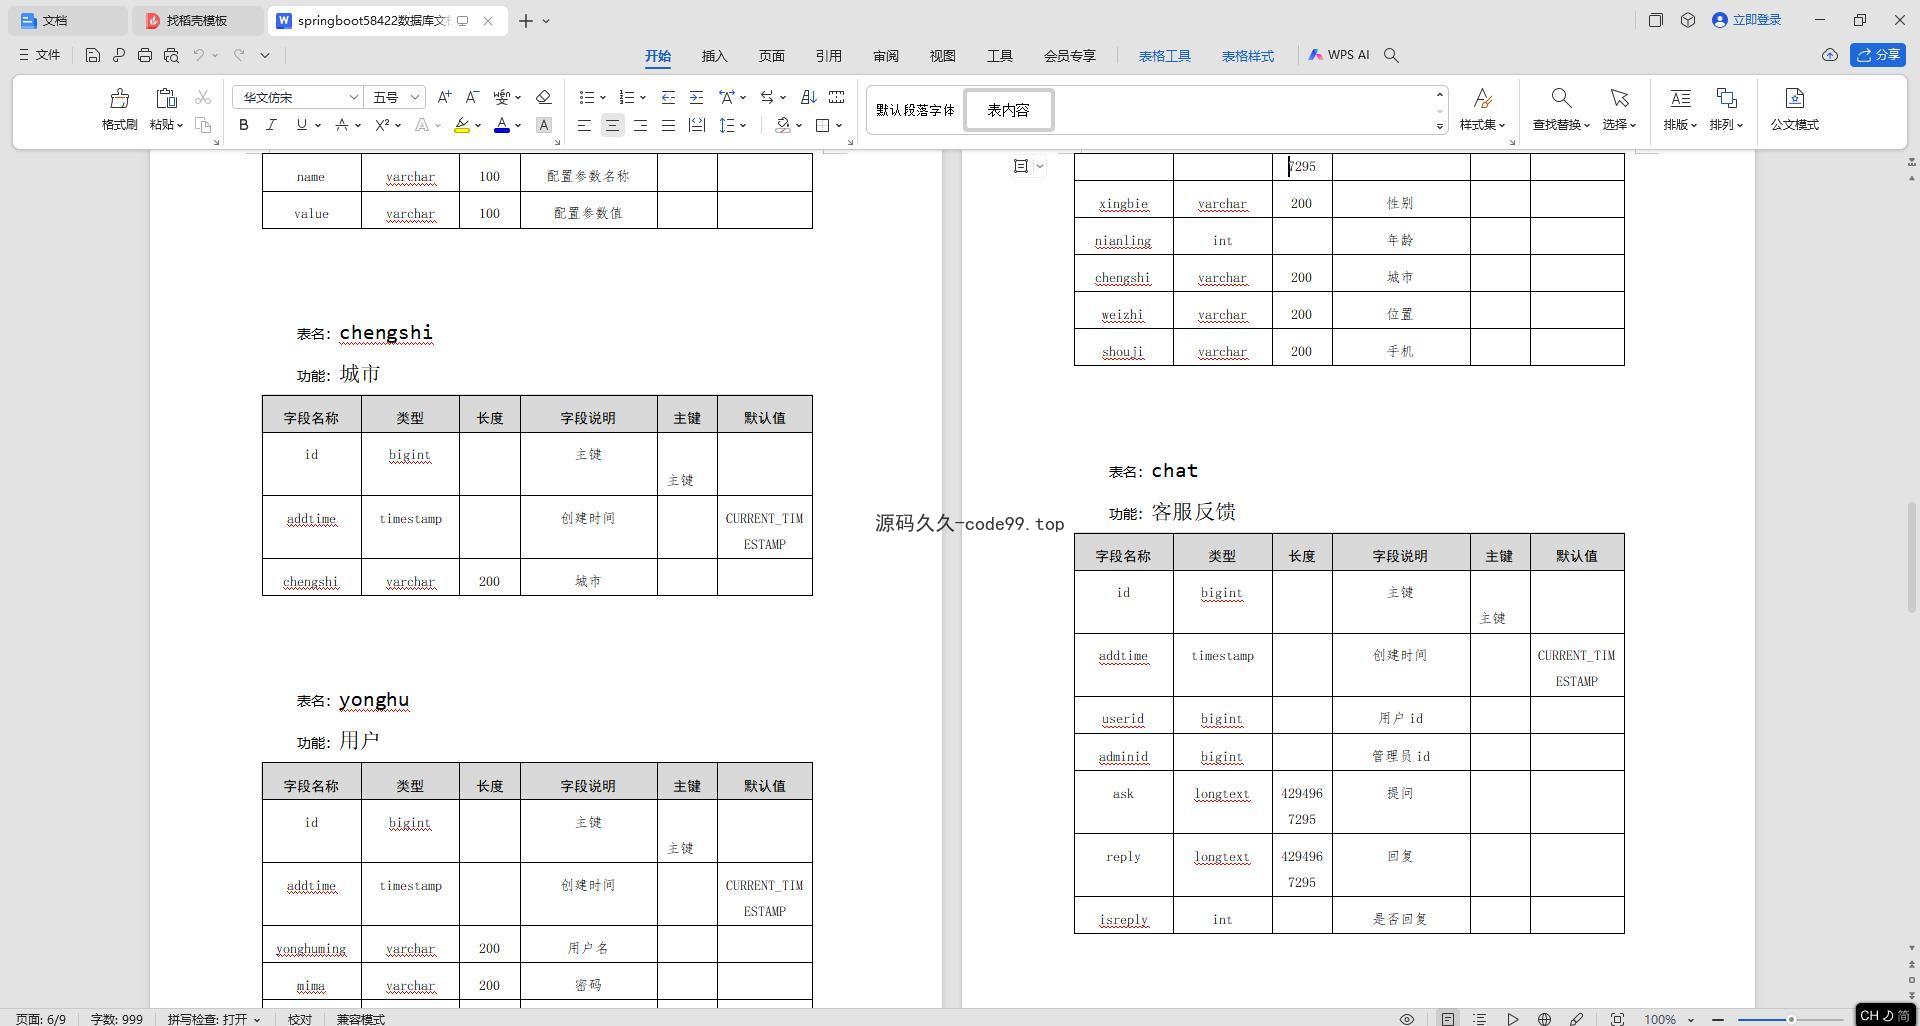Open the Find and Replace magnifier icon

1561,98
